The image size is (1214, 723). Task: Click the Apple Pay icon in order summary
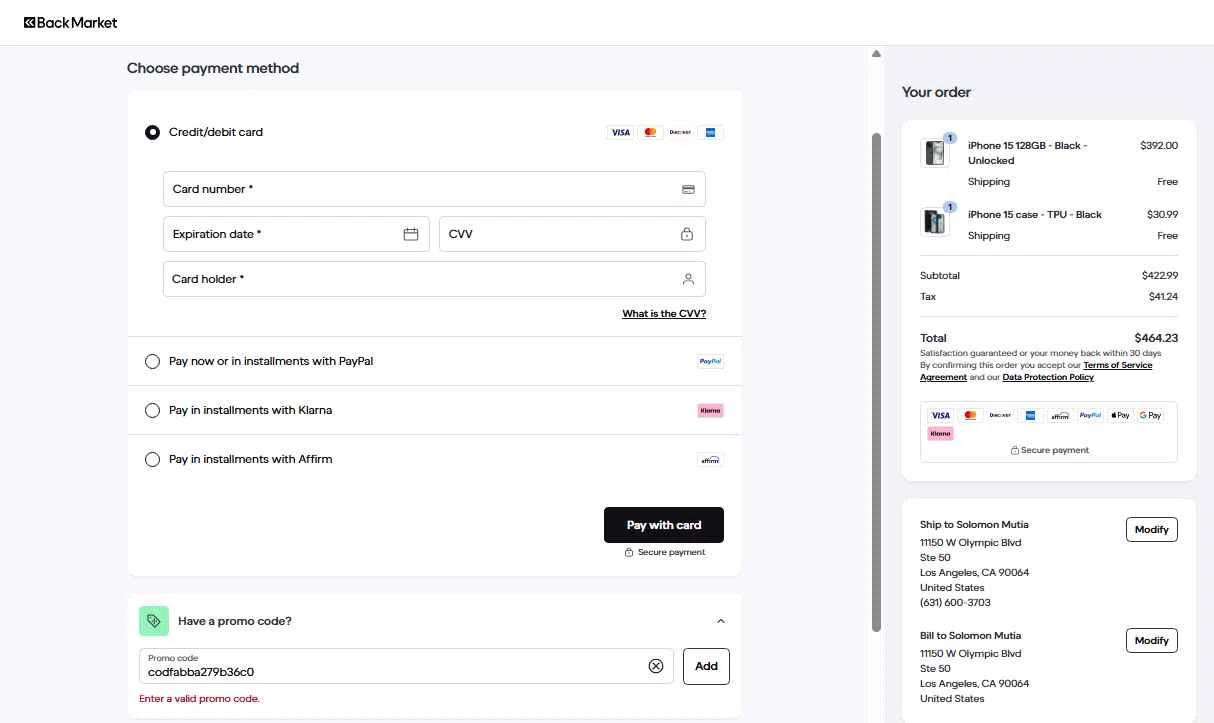click(x=1120, y=415)
